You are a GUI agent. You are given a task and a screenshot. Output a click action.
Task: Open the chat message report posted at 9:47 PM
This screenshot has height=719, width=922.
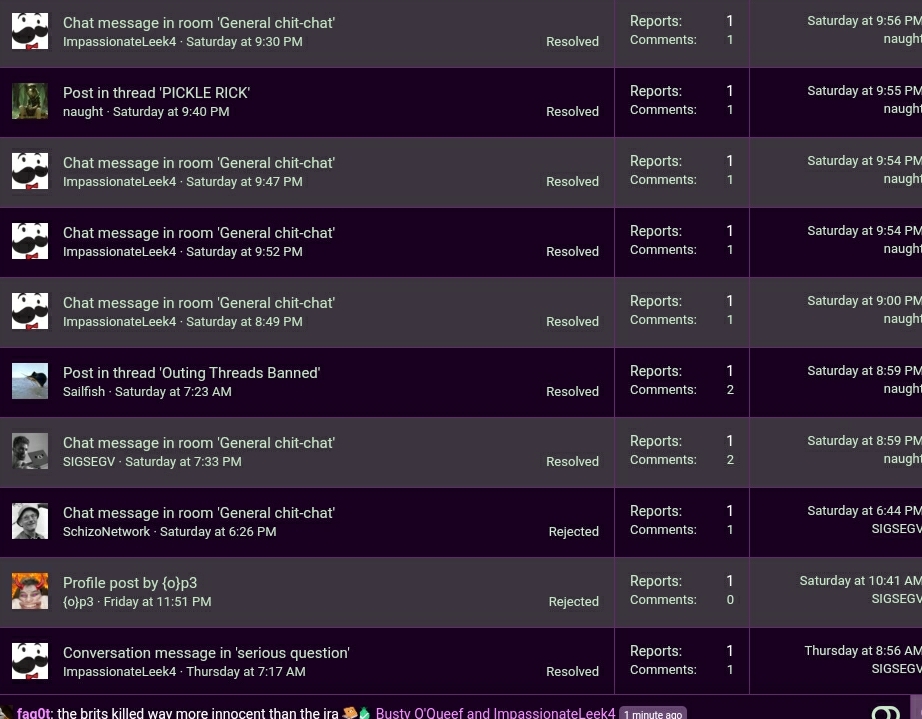[199, 163]
